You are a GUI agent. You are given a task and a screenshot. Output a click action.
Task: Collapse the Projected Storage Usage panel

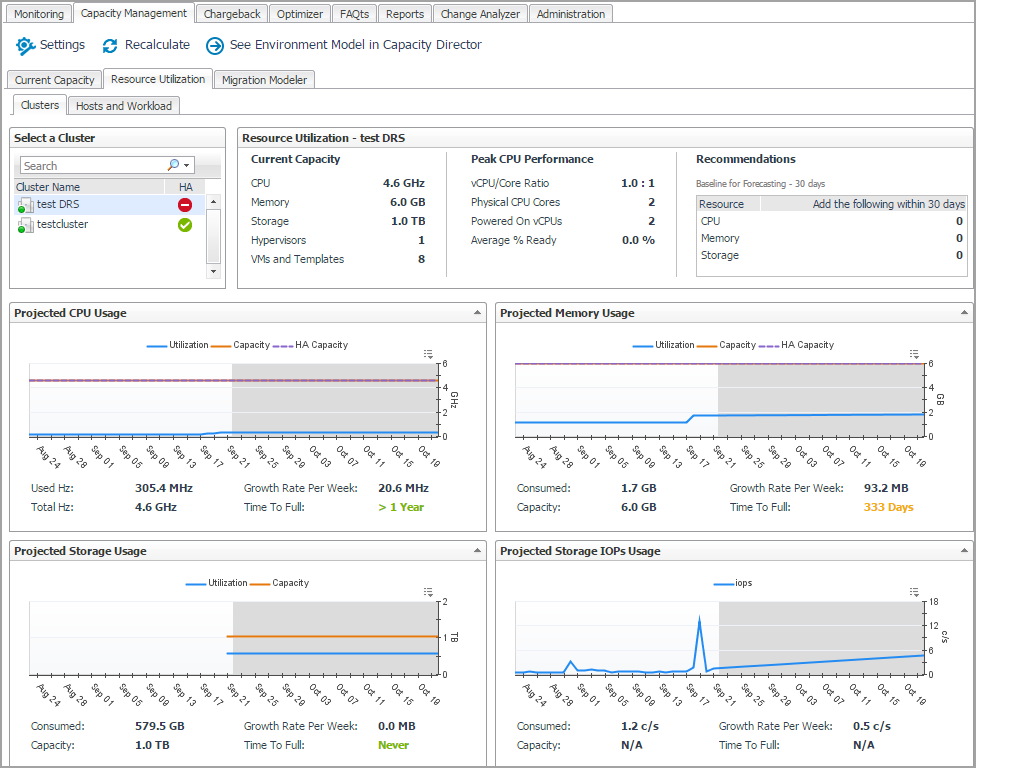pos(477,551)
